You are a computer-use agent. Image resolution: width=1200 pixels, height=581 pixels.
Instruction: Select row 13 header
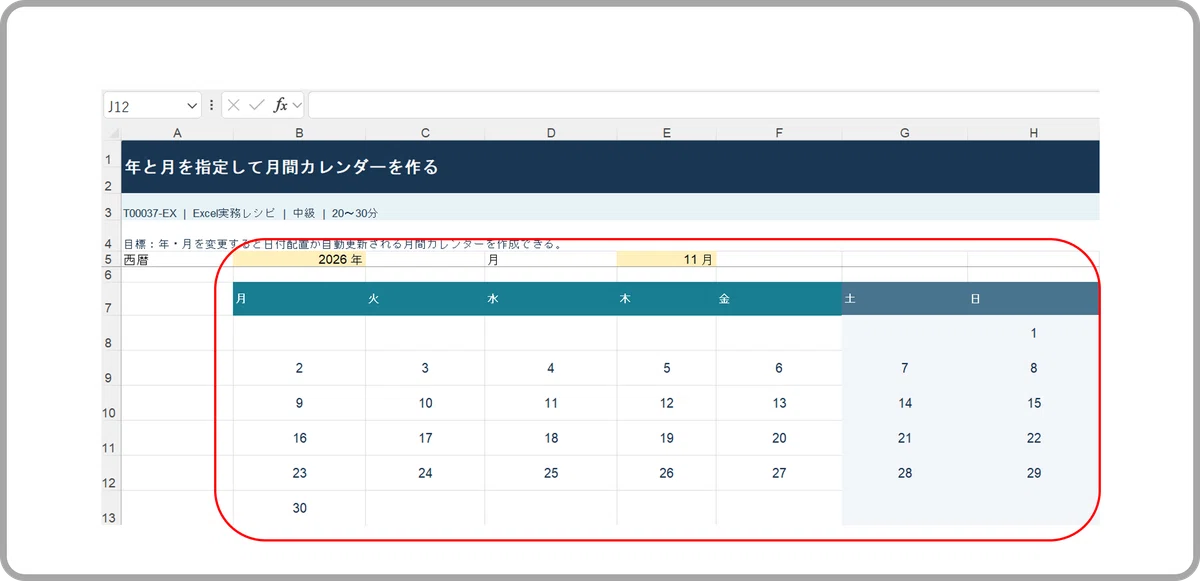tap(112, 508)
